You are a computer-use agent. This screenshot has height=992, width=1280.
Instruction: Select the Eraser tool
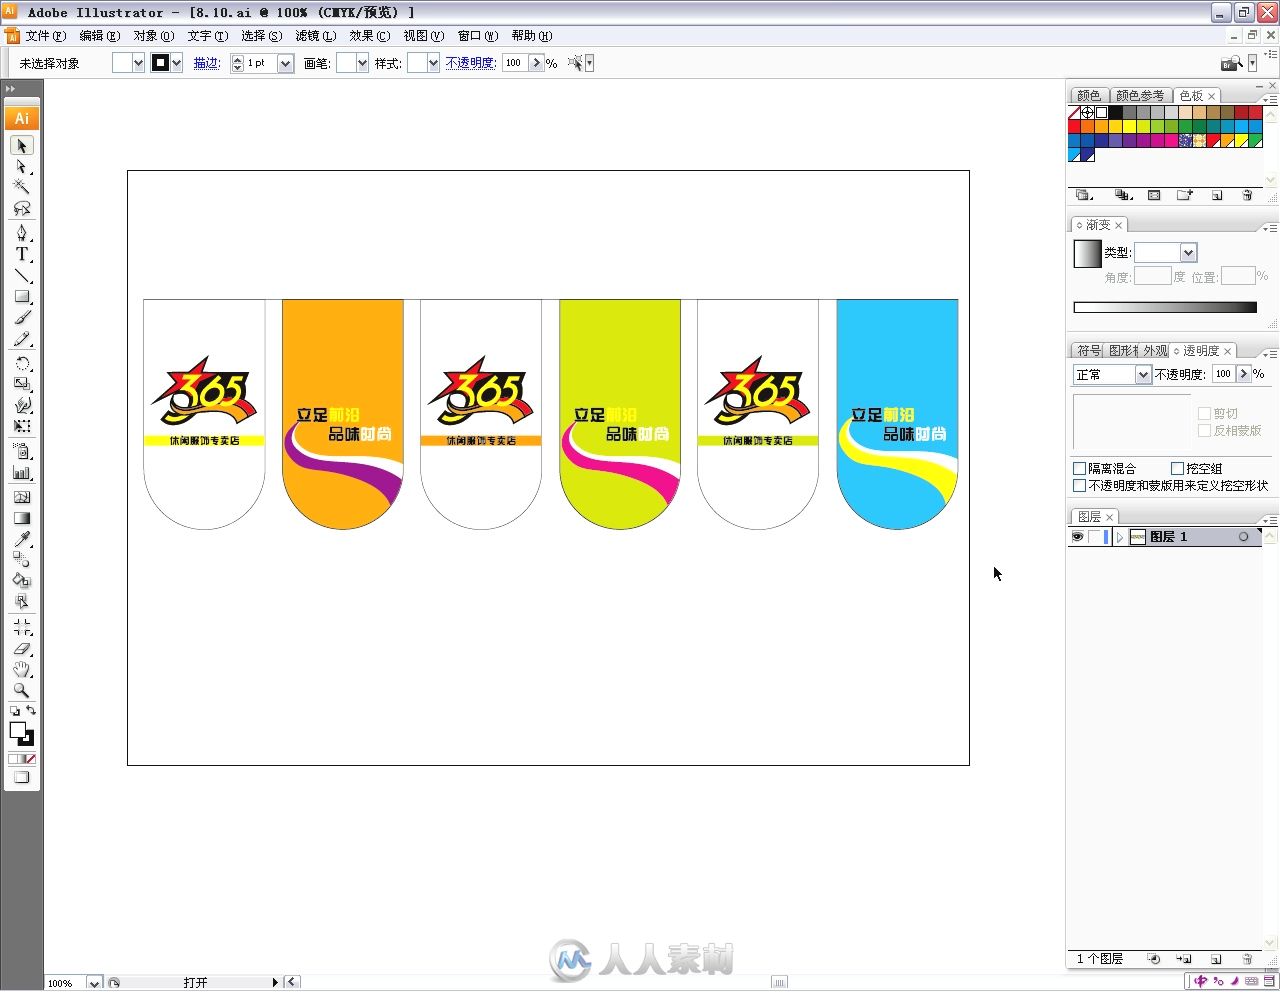tap(22, 649)
